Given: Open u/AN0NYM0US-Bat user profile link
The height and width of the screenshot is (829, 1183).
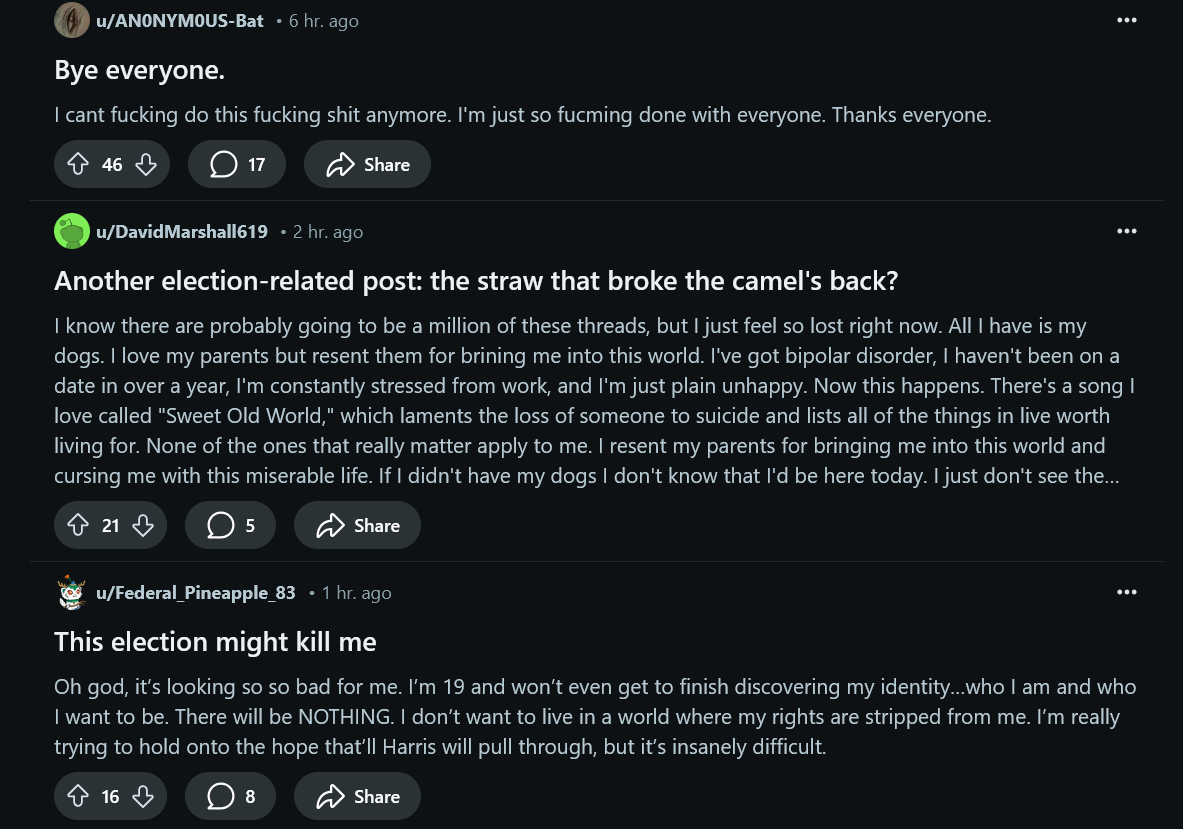Looking at the screenshot, I should pos(180,21).
